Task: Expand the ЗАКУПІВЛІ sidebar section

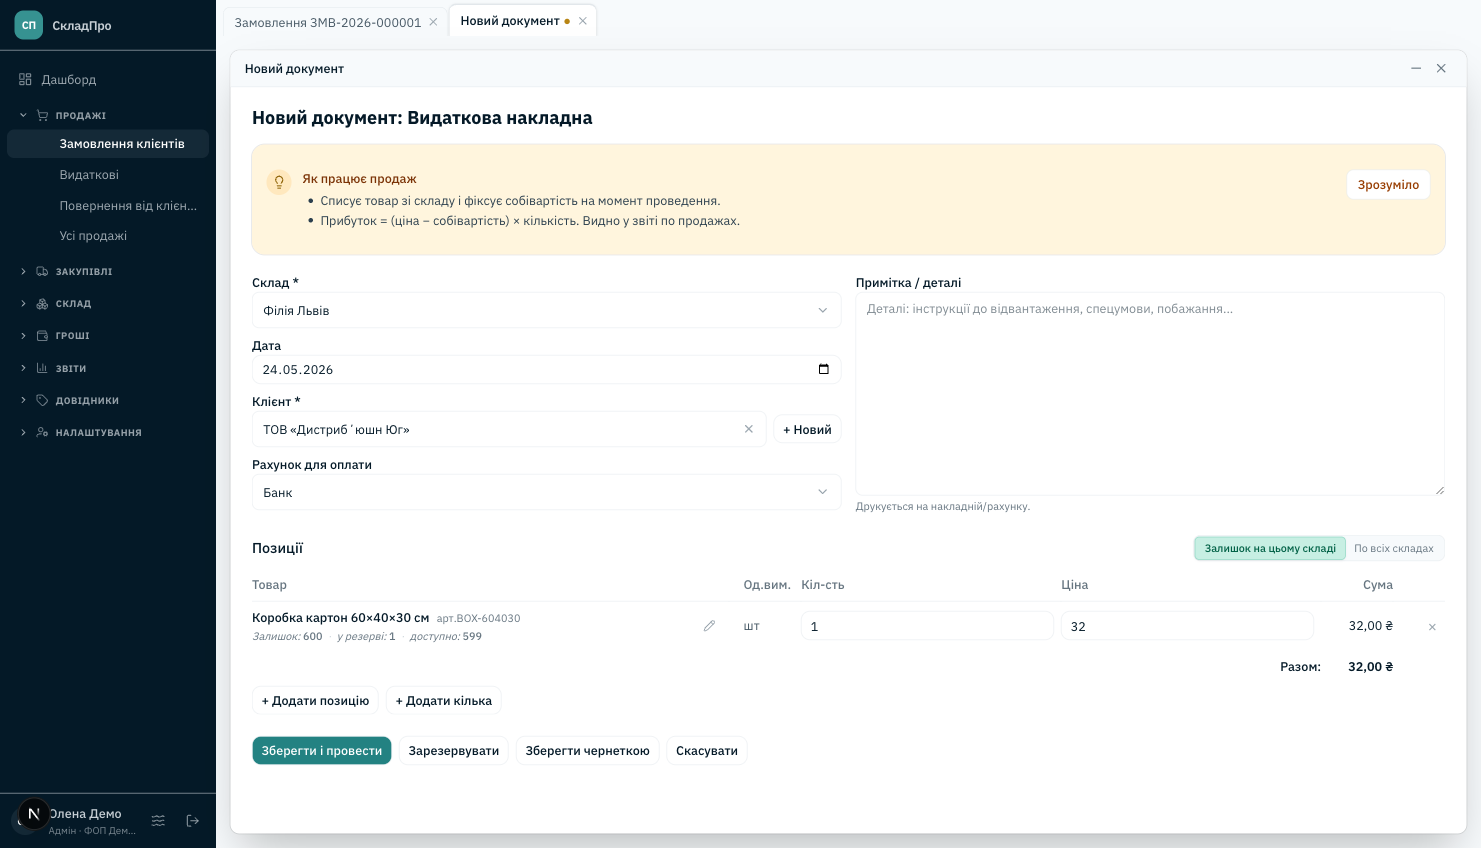Action: click(x=108, y=271)
